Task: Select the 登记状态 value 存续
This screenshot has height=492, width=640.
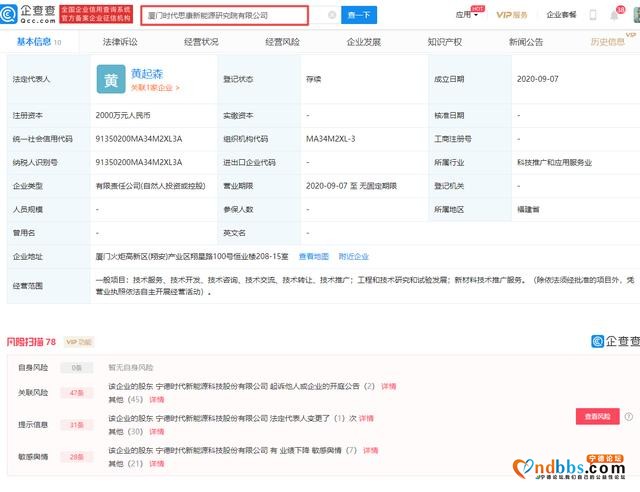Action: tap(313, 79)
